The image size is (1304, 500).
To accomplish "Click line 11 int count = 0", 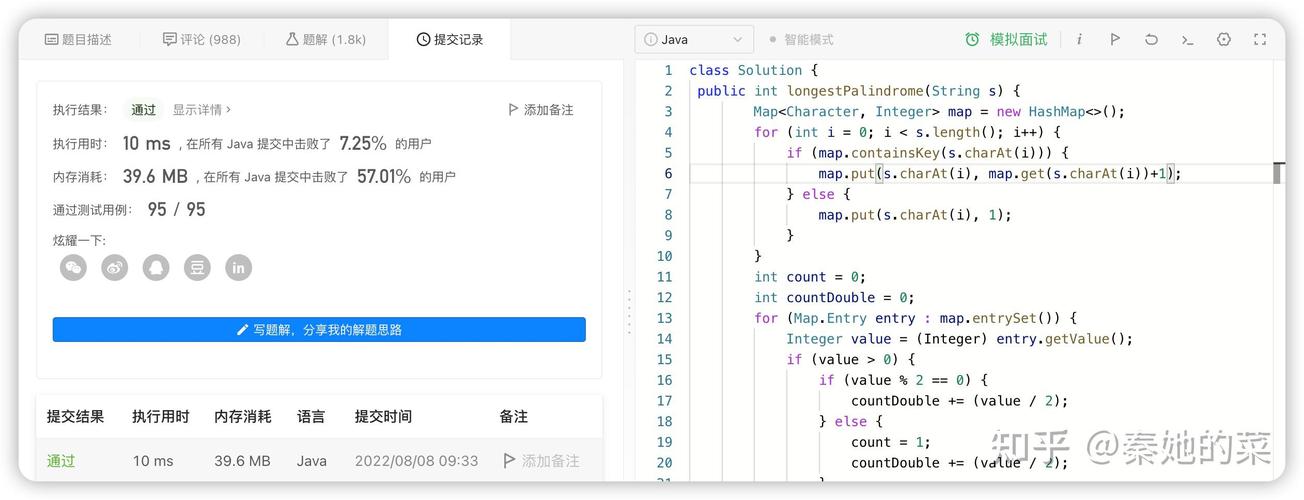I will click(x=810, y=277).
